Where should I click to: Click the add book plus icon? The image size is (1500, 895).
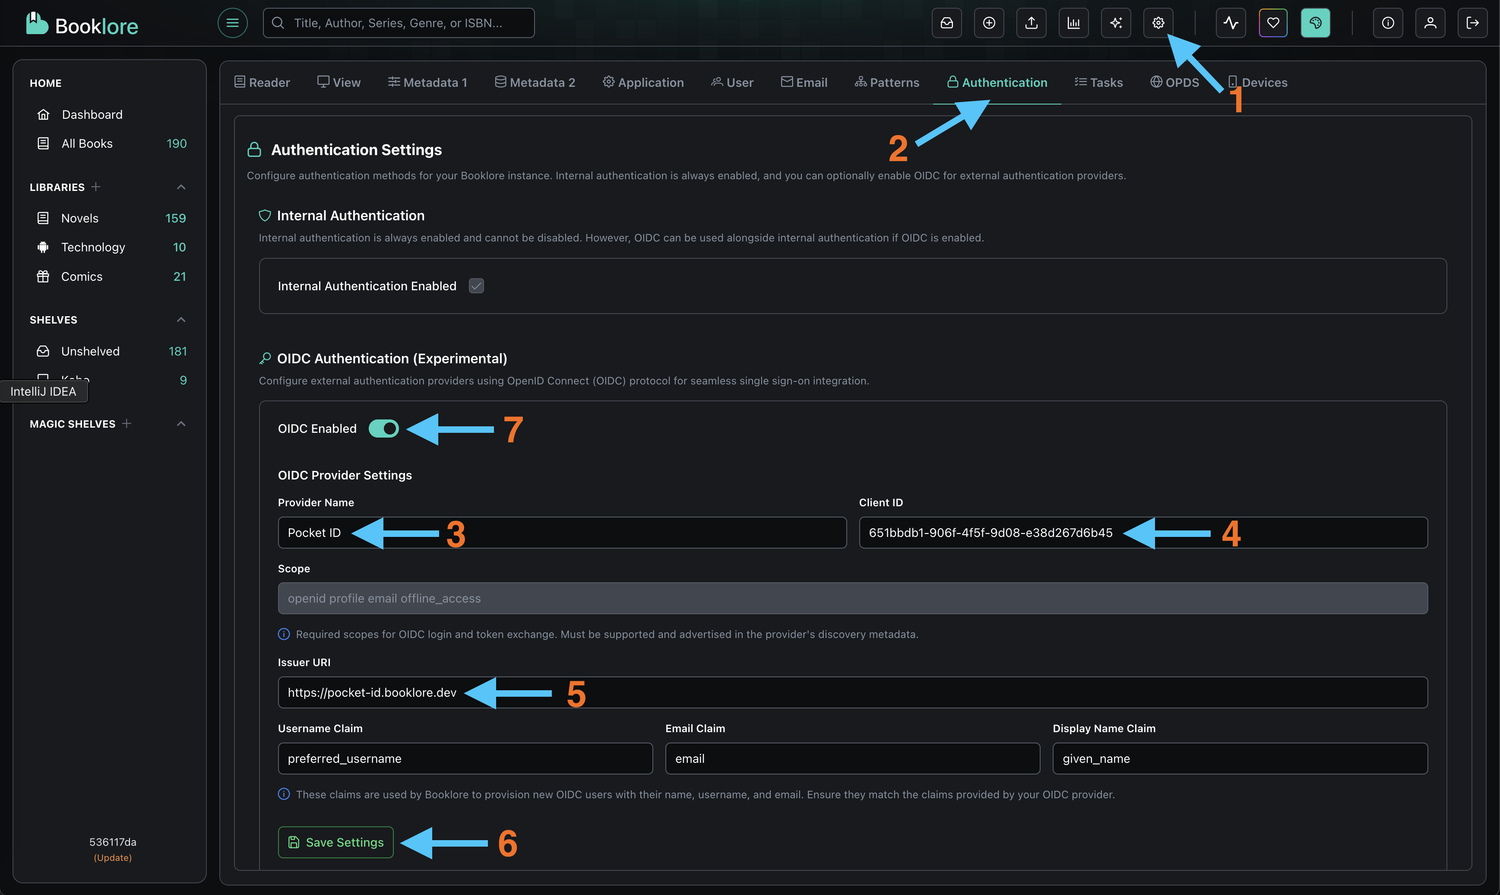coord(989,22)
